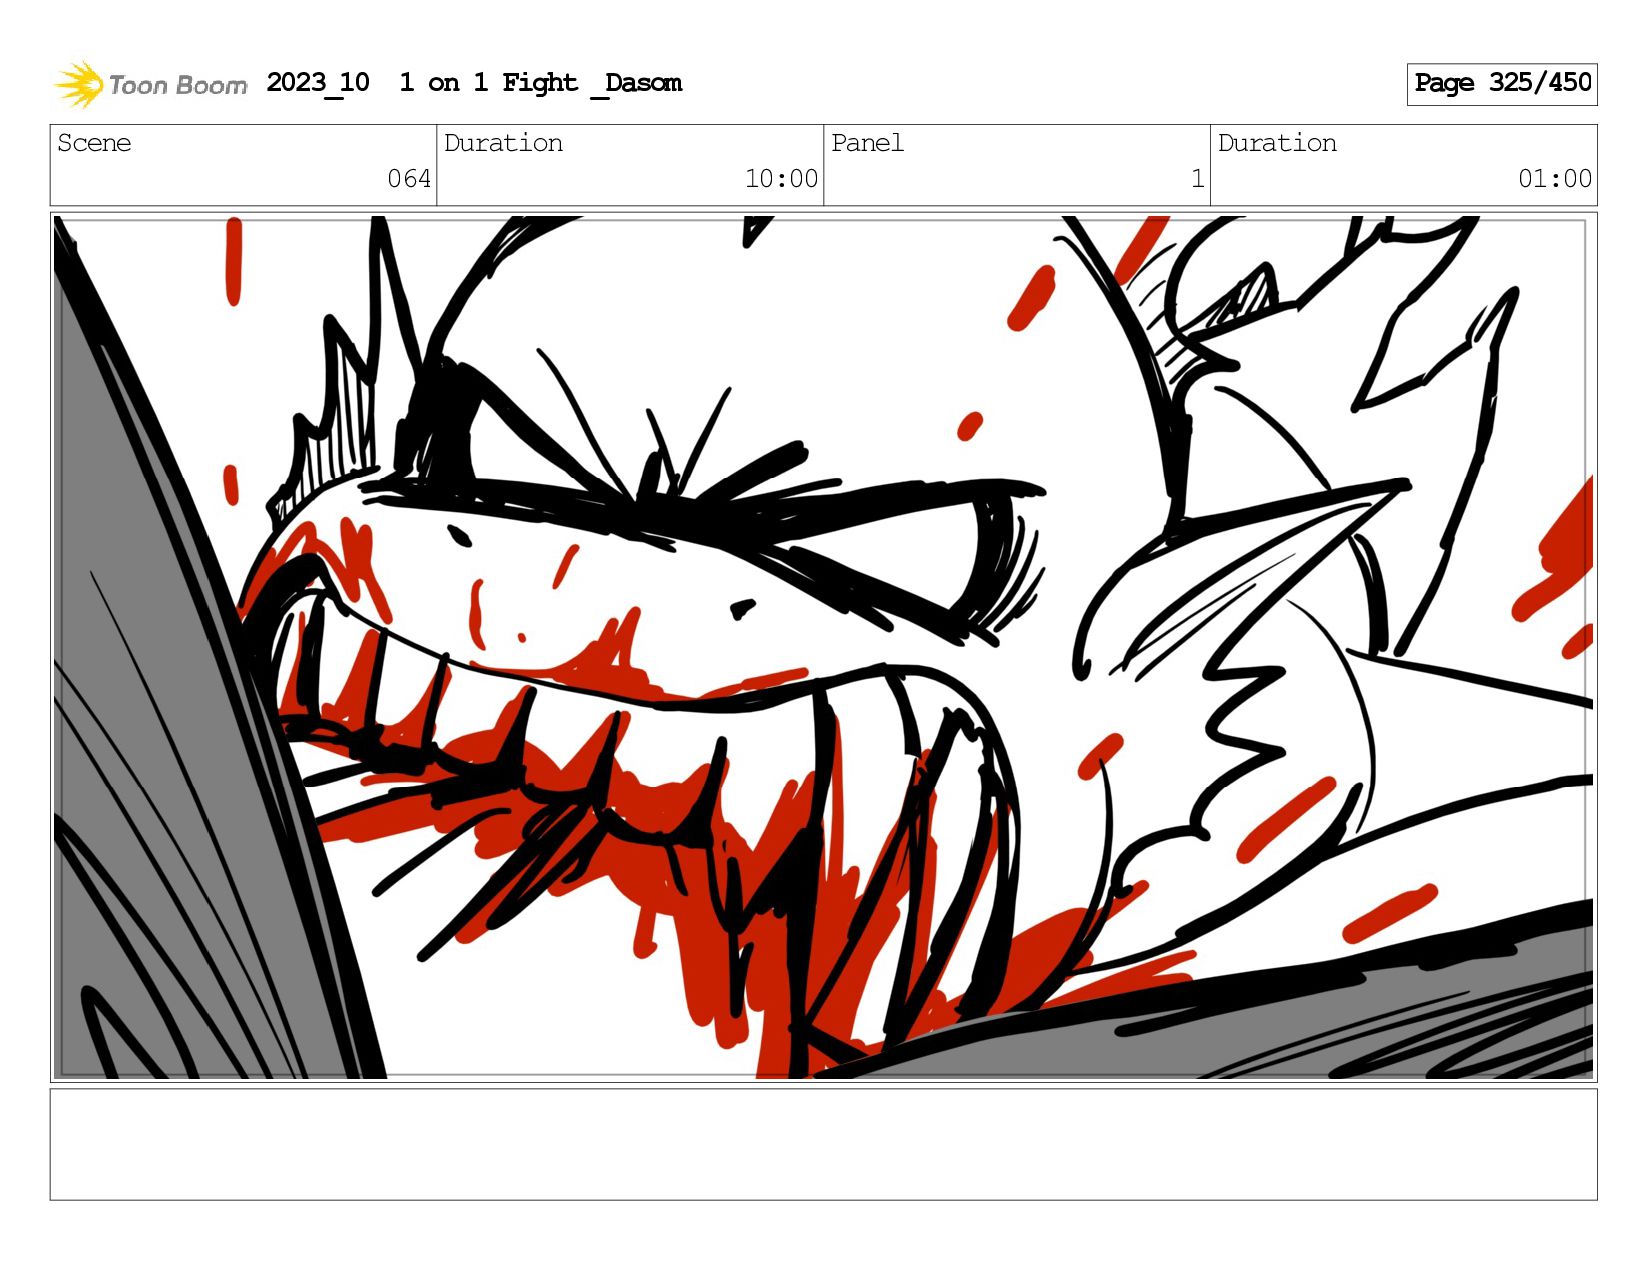Select the scene duration value '10:00'
The height and width of the screenshot is (1275, 1650).
(781, 179)
